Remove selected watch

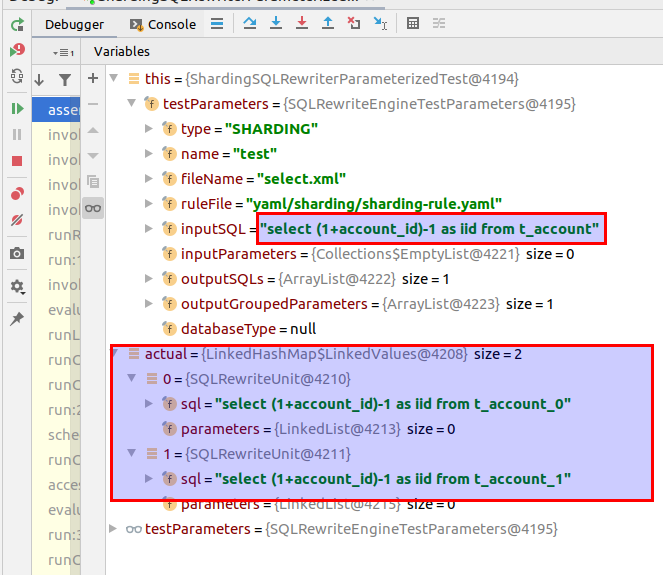[93, 104]
